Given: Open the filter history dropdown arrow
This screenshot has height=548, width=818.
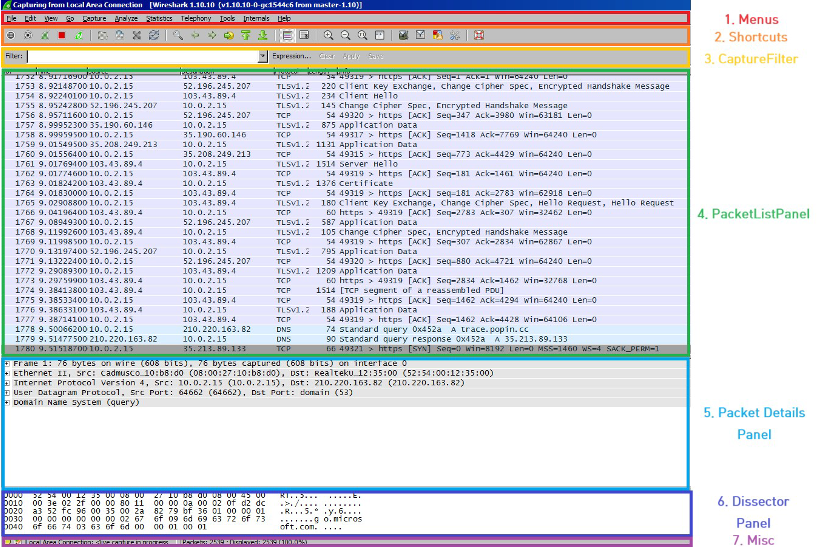Looking at the screenshot, I should click(x=263, y=56).
